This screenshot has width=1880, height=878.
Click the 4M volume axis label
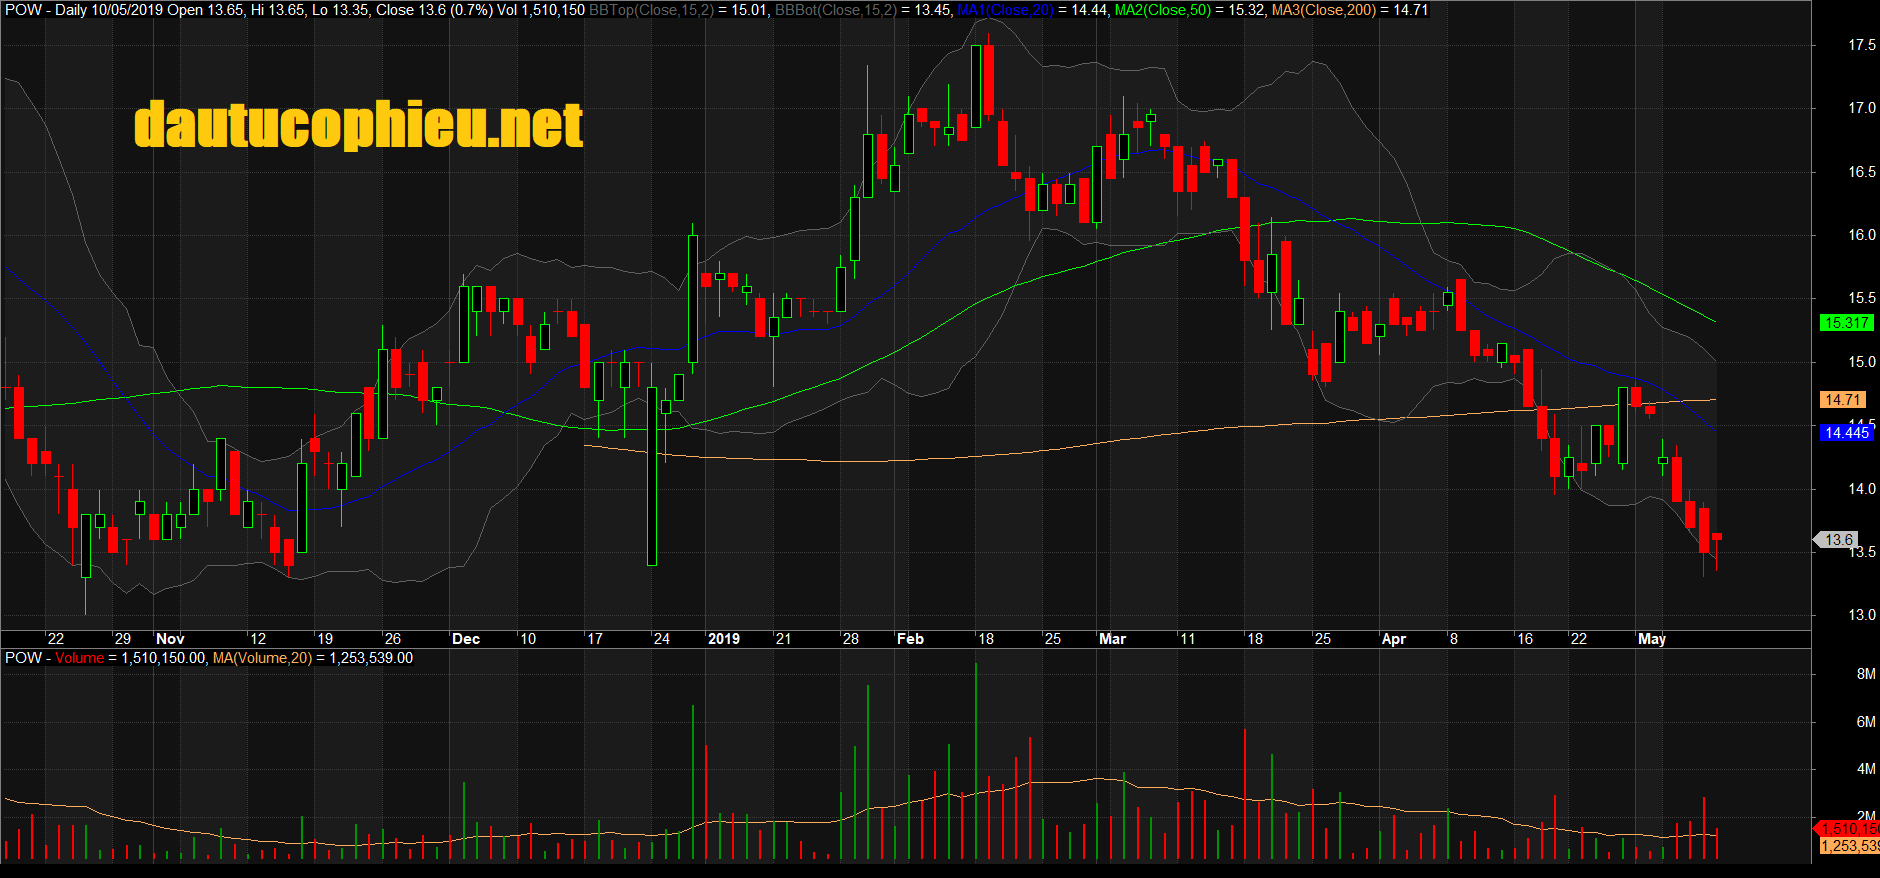(1866, 769)
